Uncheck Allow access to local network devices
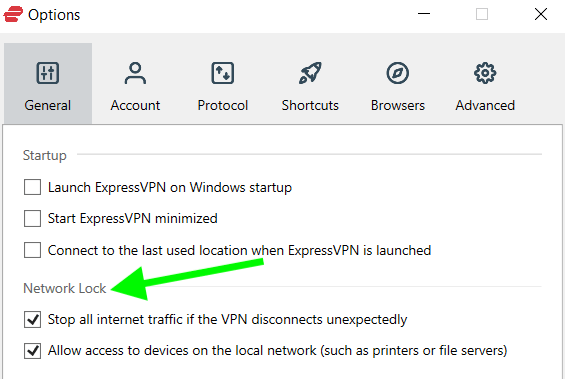 click(32, 351)
